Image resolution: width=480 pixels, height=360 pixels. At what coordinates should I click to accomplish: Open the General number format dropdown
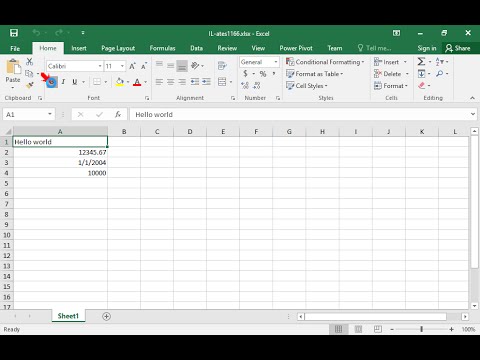pyautogui.click(x=276, y=62)
